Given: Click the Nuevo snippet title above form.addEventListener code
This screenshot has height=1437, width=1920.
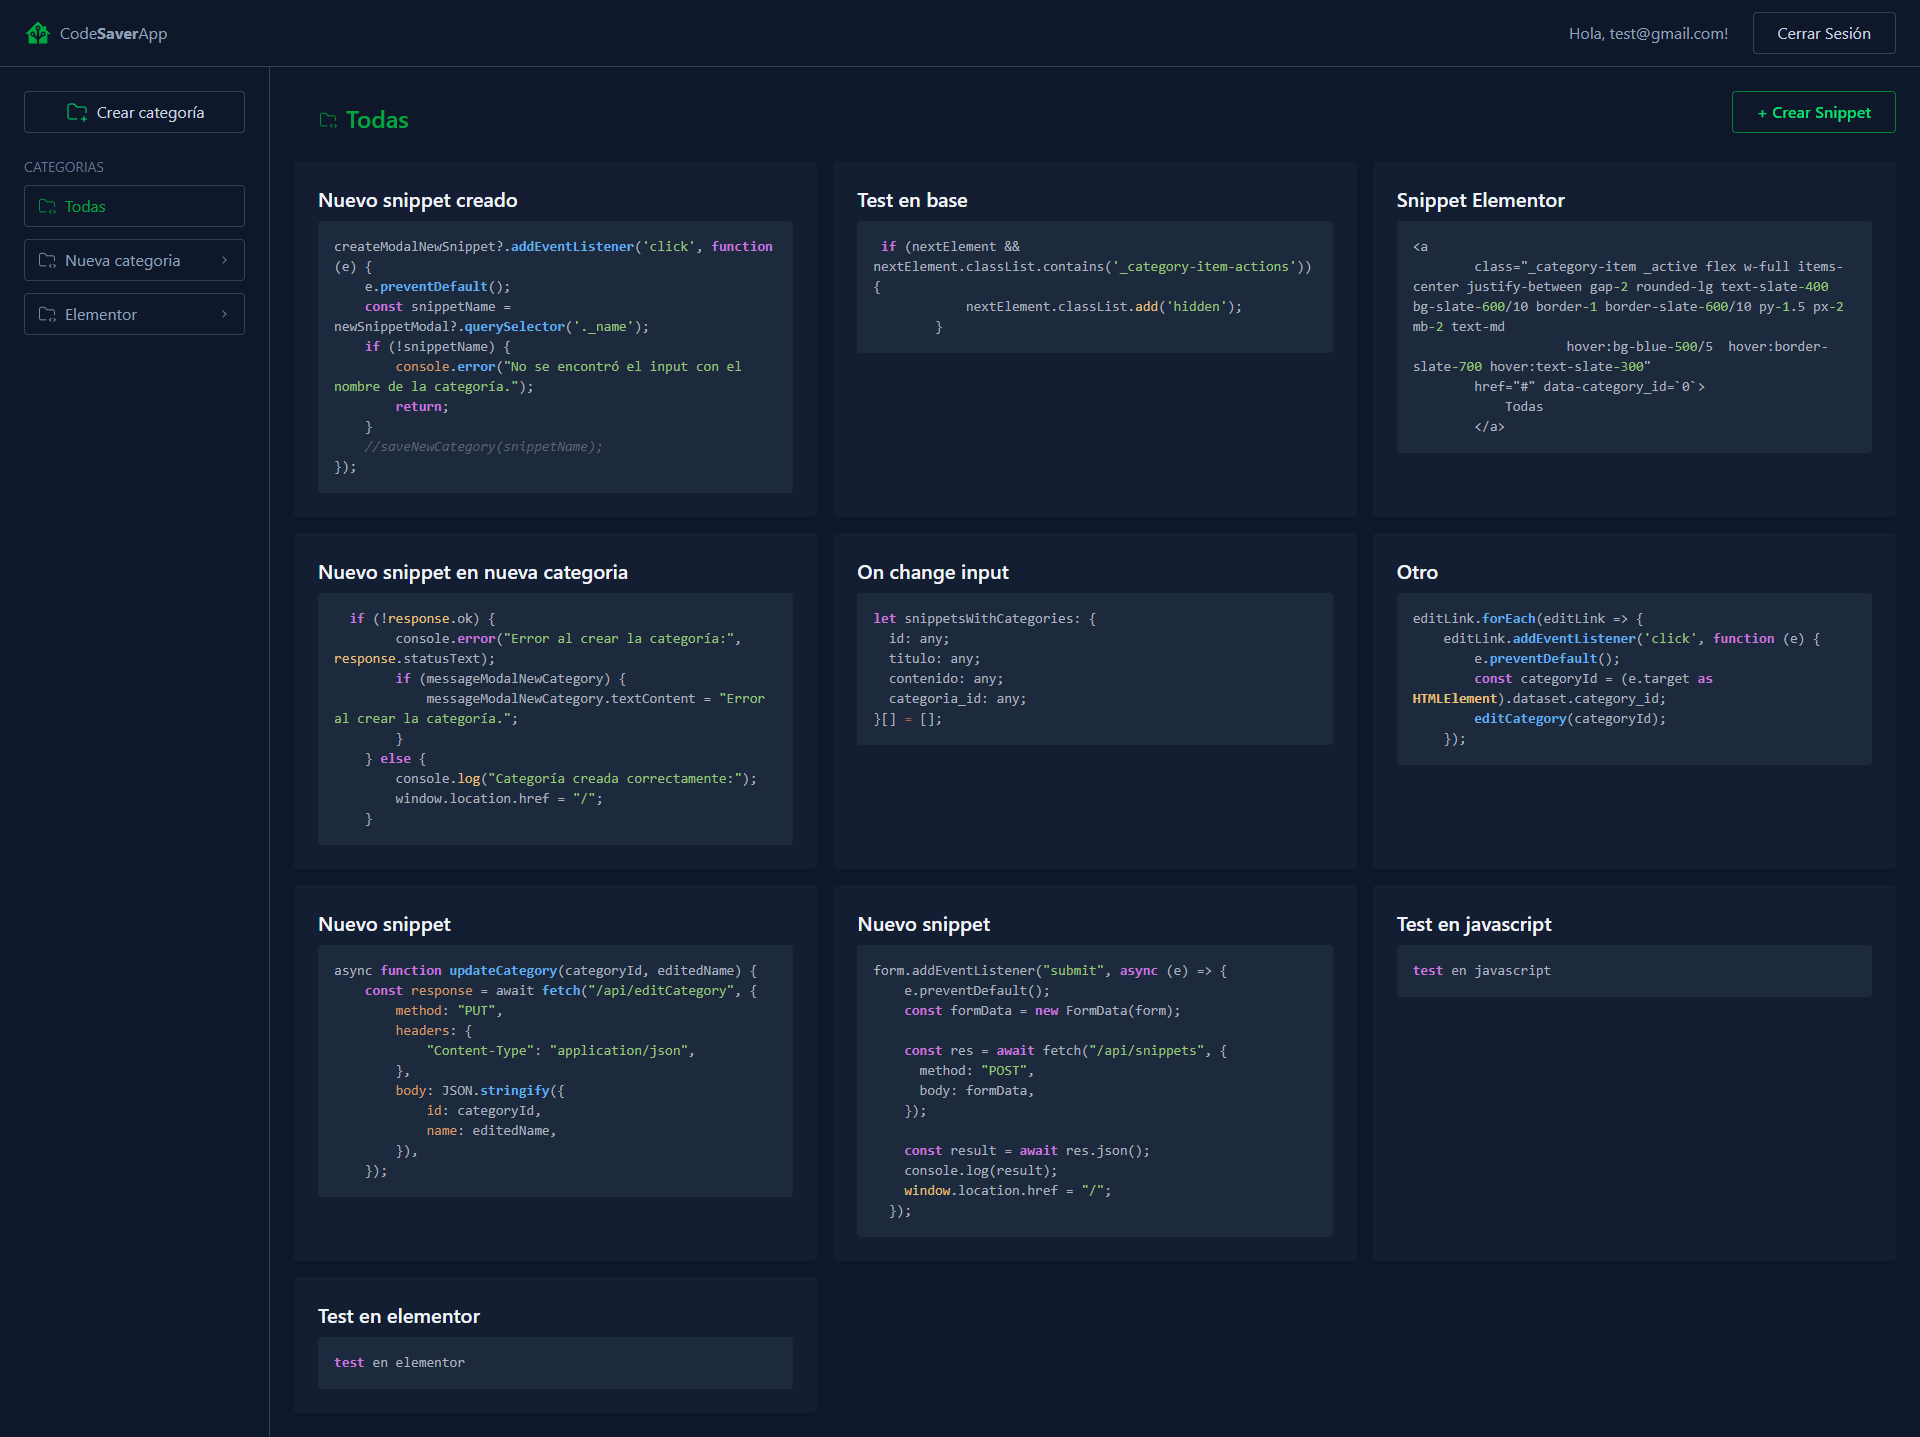Looking at the screenshot, I should click(924, 924).
